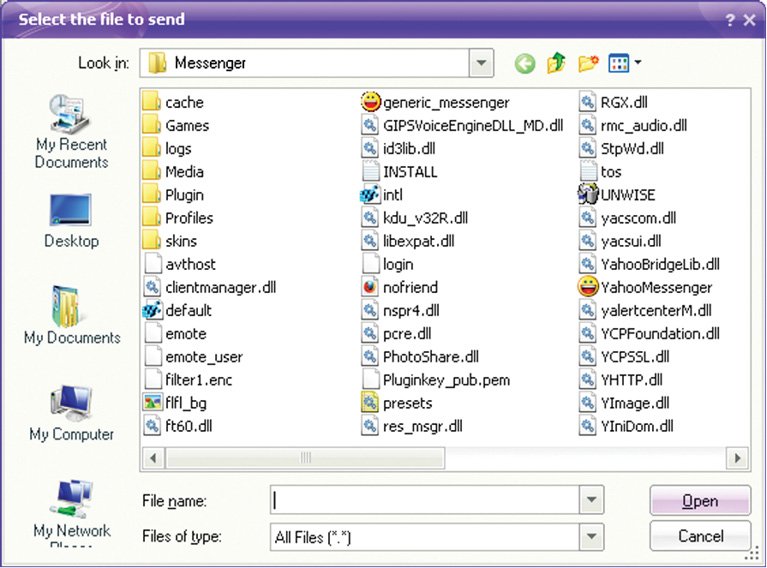
Task: Go to Desktop in places bar
Action: point(71,221)
